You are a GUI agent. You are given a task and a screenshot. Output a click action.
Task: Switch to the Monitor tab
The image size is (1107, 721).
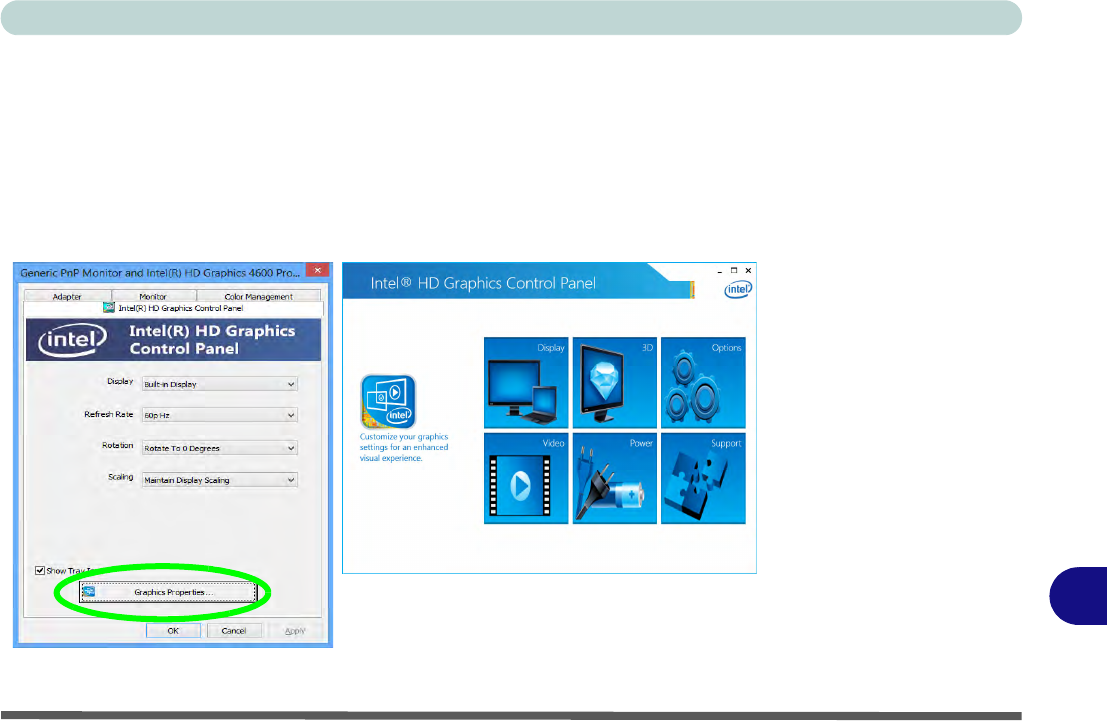pyautogui.click(x=153, y=296)
